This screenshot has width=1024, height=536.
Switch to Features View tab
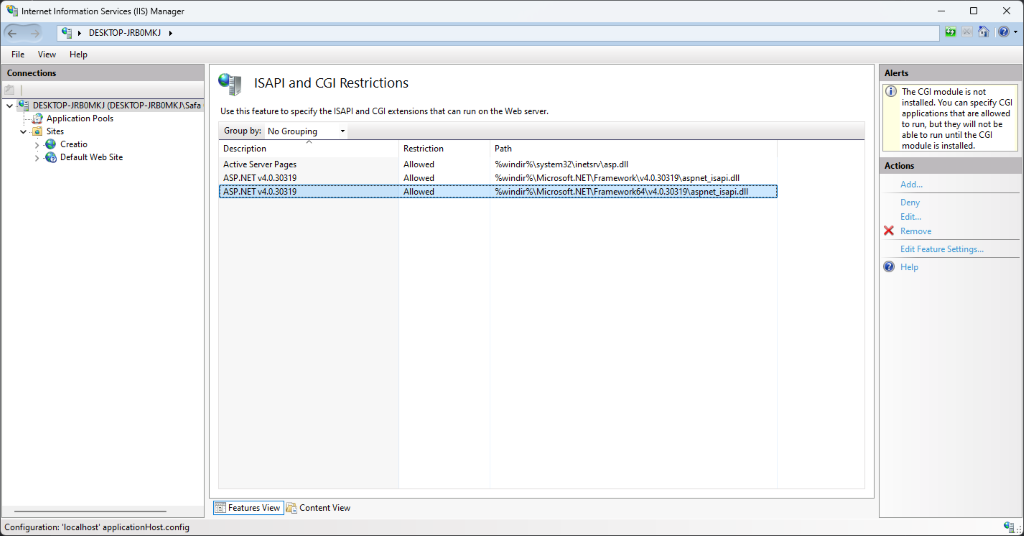click(248, 507)
